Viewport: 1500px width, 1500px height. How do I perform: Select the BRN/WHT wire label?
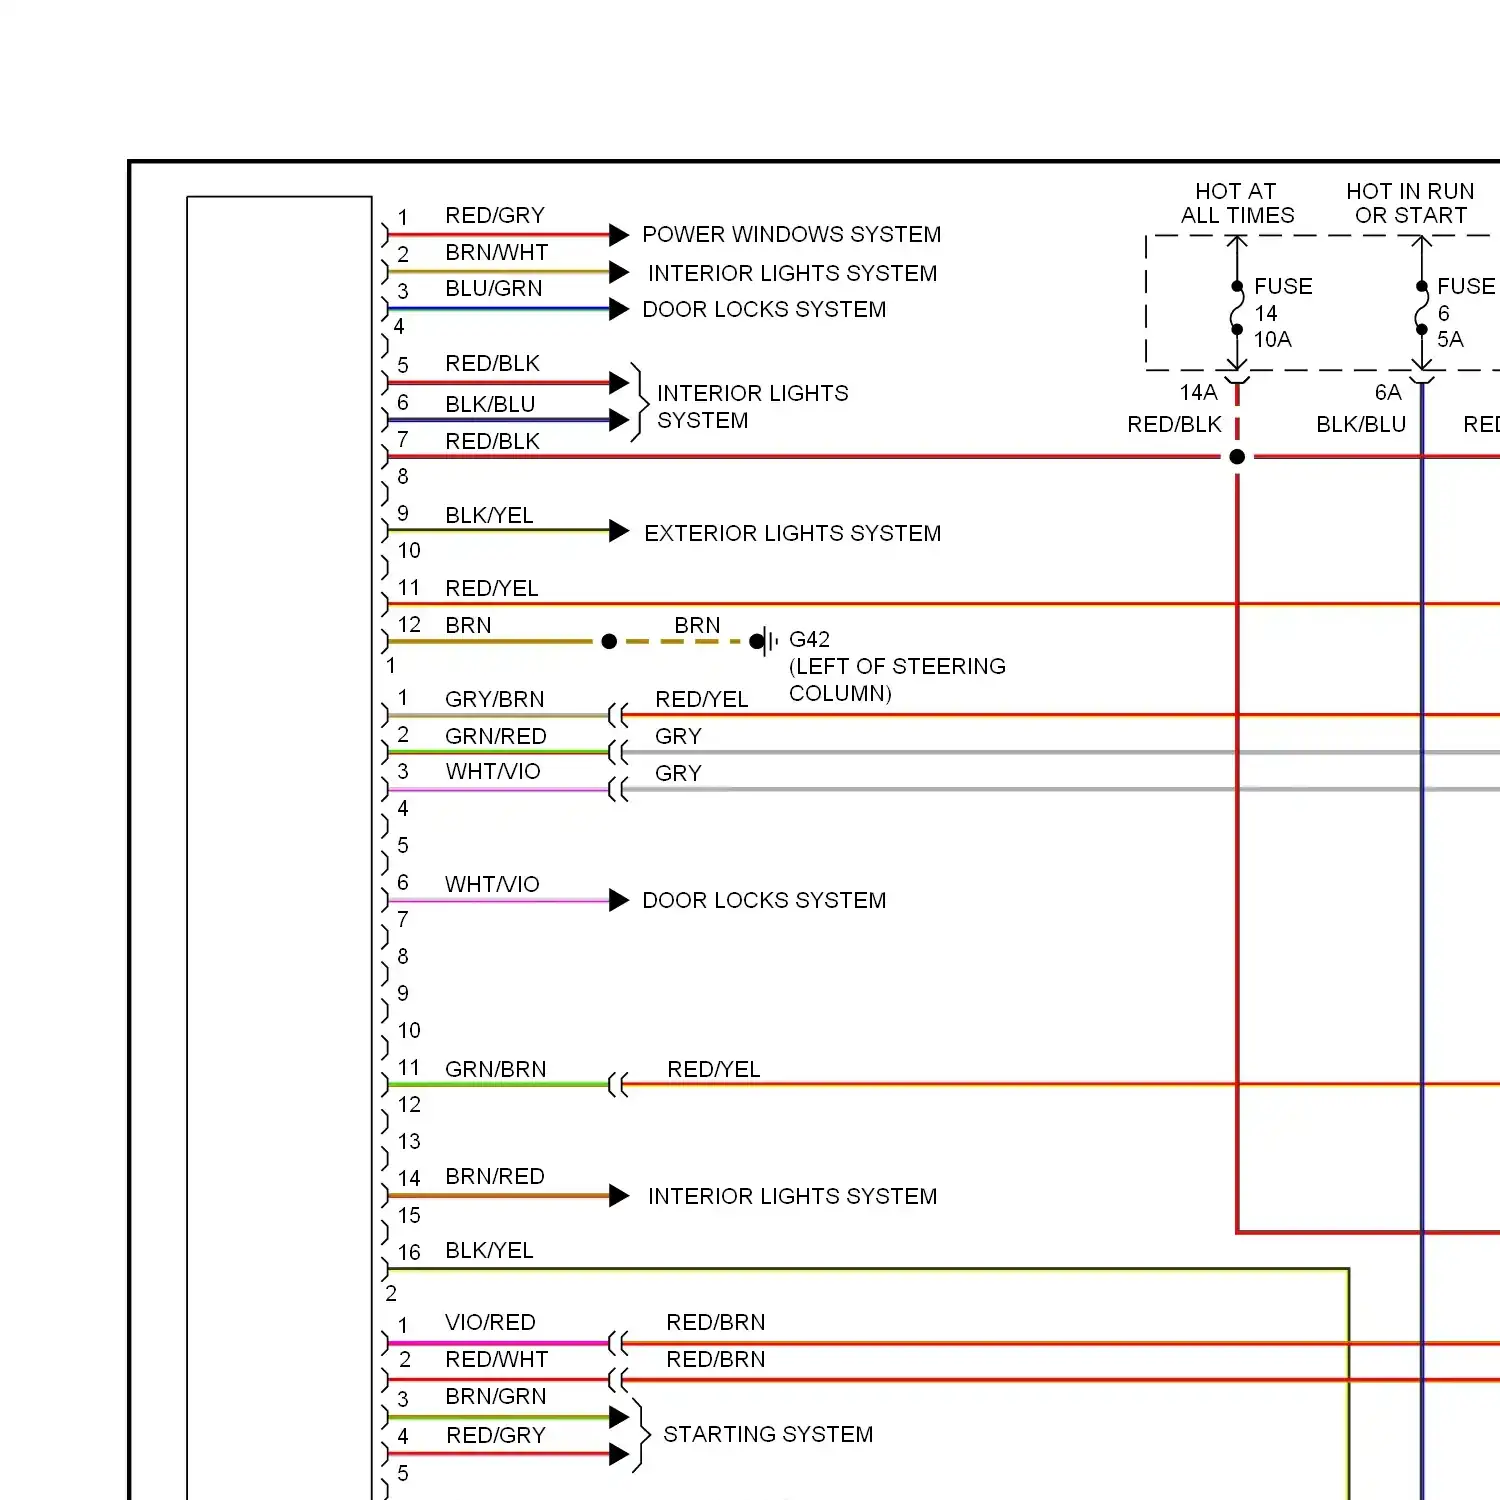point(496,252)
